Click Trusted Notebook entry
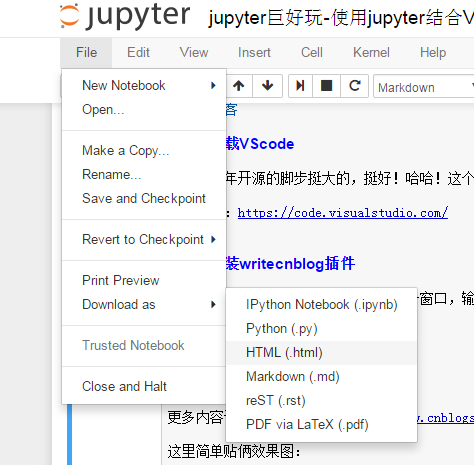474x465 pixels. click(x=144, y=346)
